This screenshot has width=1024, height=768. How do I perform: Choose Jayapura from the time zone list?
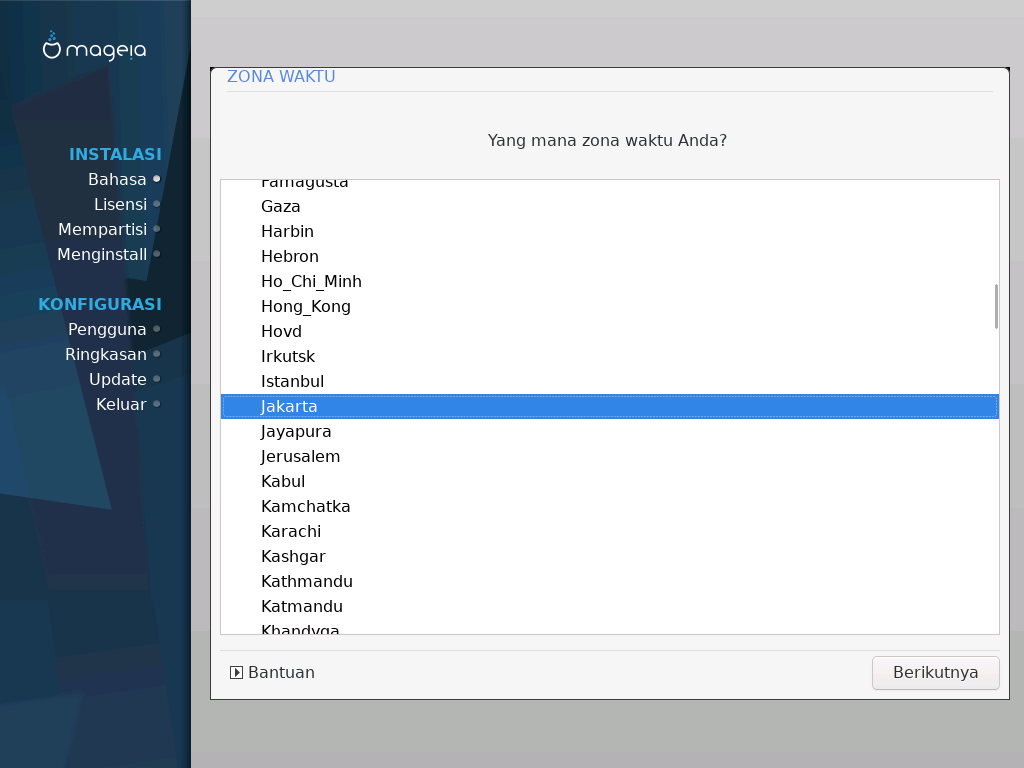click(x=296, y=432)
